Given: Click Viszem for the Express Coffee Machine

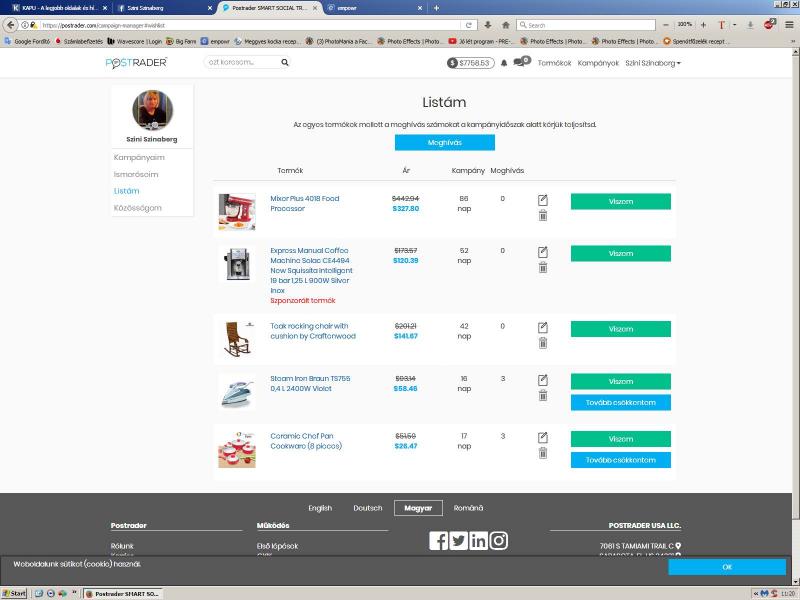Looking at the screenshot, I should (x=620, y=254).
